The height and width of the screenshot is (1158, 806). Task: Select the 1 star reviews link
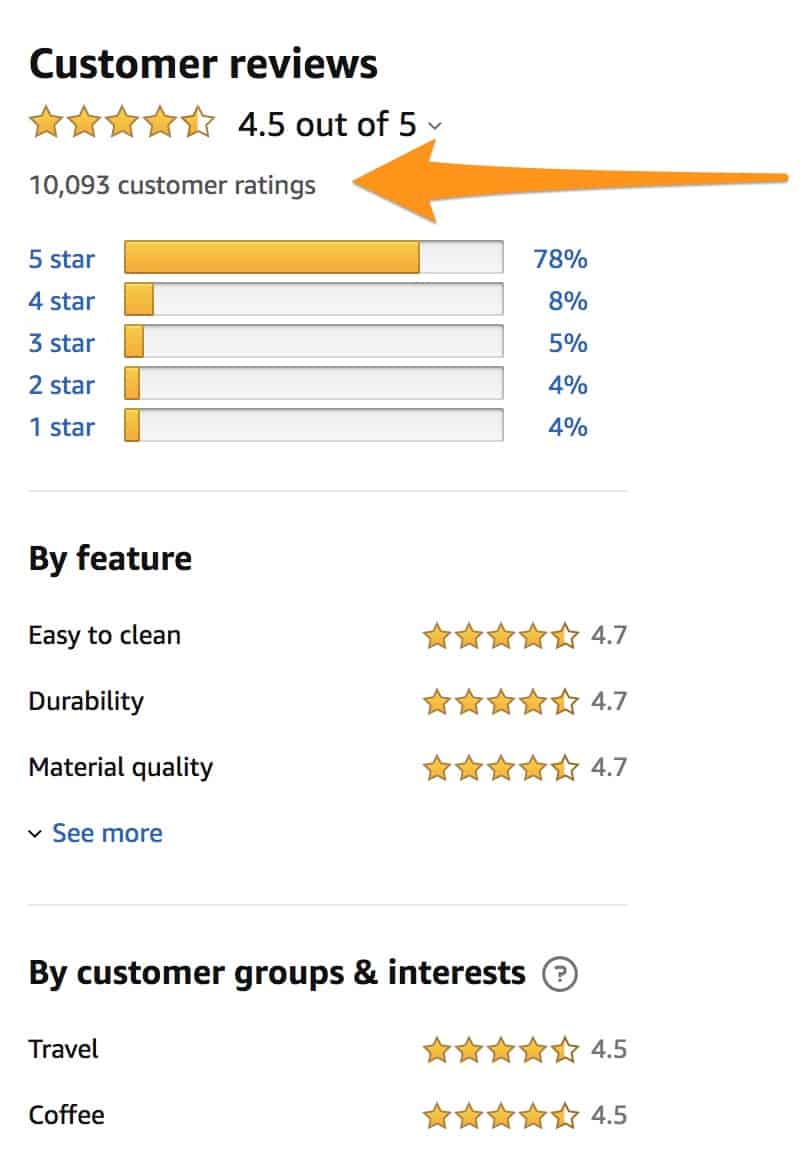coord(62,427)
